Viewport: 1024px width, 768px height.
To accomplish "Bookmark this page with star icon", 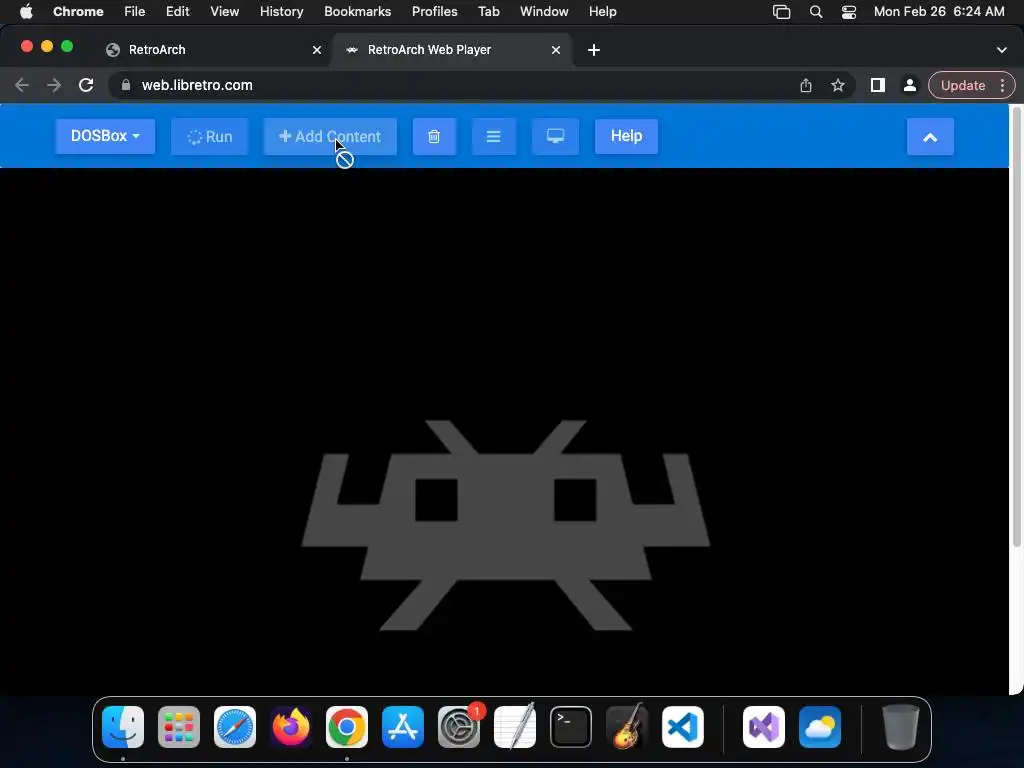I will tap(838, 85).
